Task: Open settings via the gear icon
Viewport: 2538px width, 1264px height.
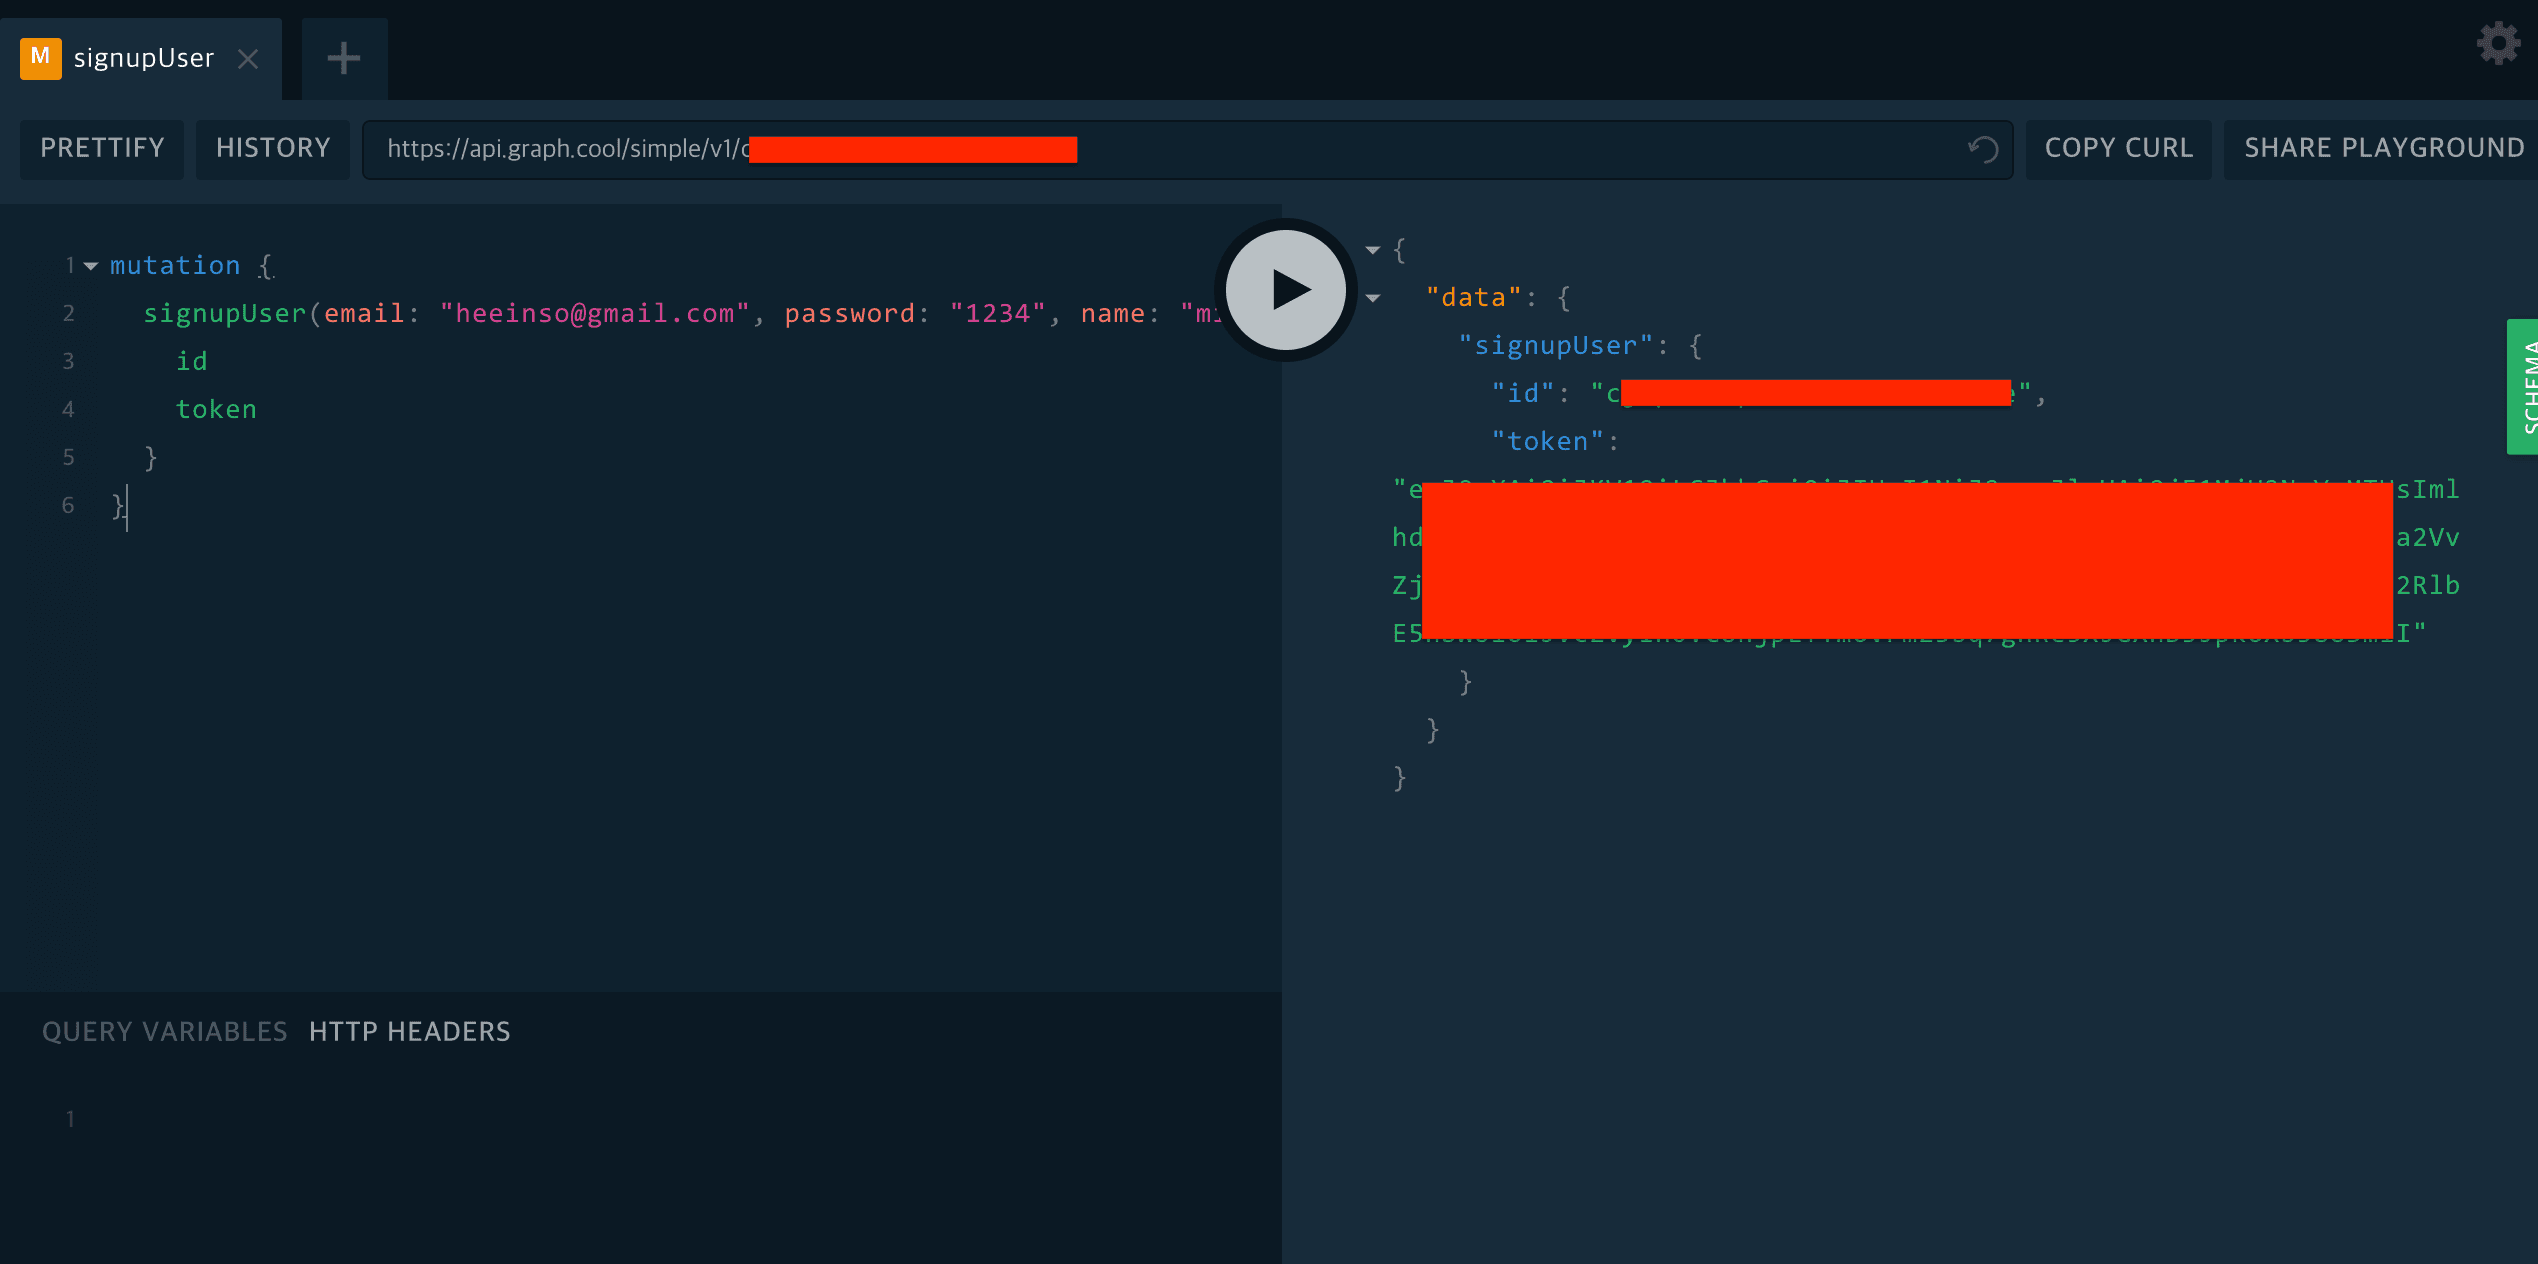Action: tap(2498, 44)
